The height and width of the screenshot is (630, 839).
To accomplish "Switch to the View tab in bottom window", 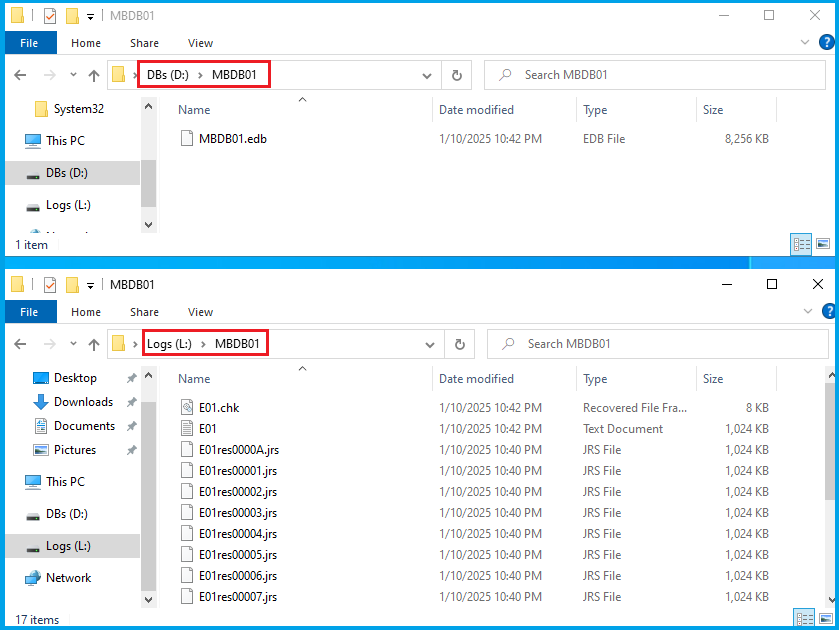I will pos(200,312).
